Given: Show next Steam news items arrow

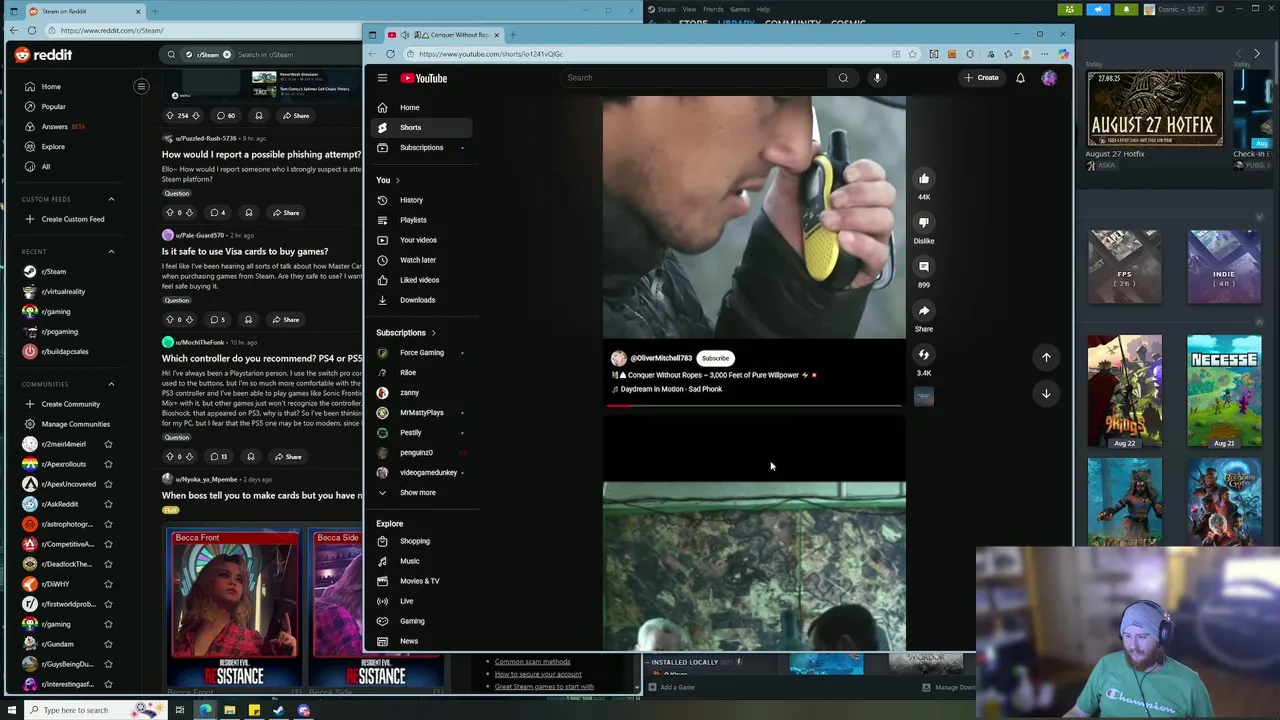Looking at the screenshot, I should pos(1257,54).
